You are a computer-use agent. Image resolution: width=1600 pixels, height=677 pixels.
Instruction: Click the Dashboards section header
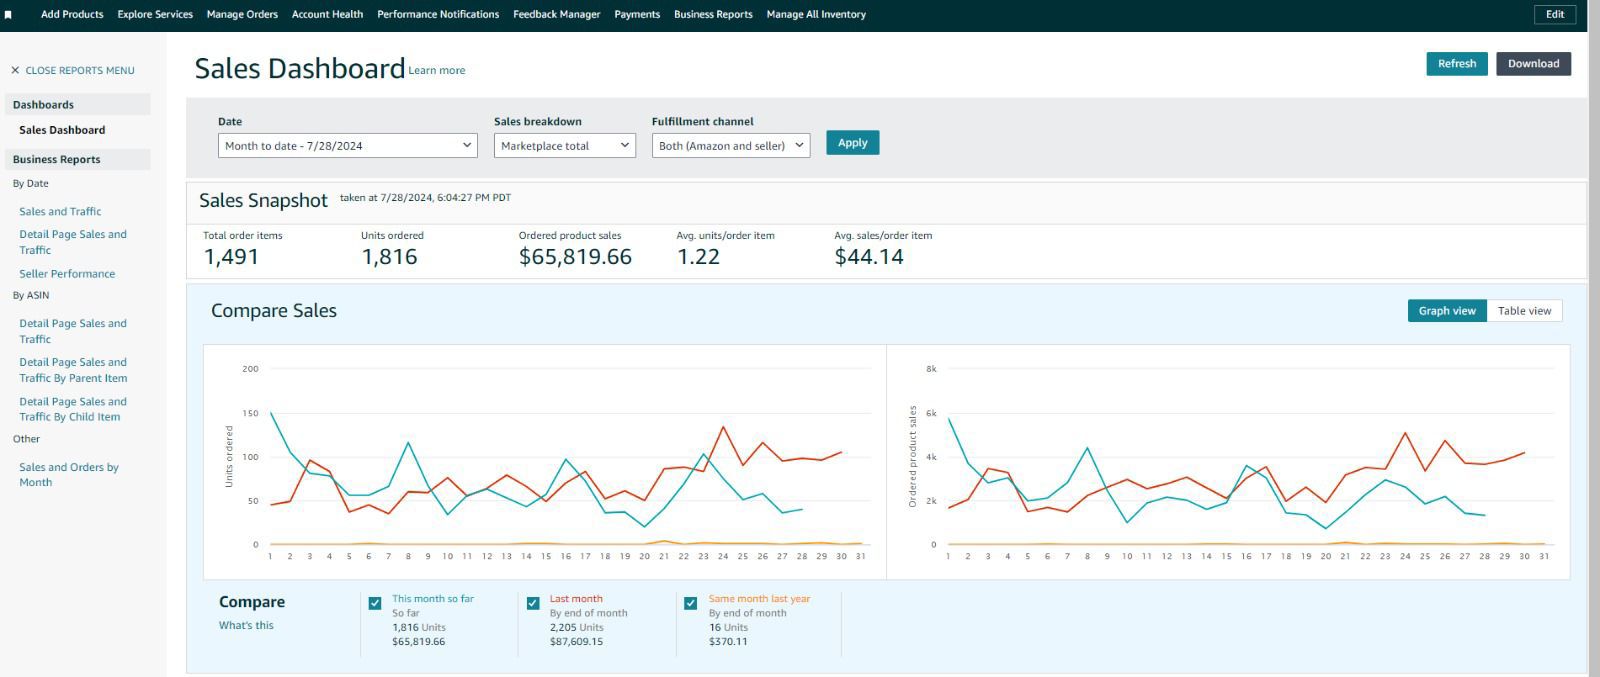coord(78,104)
